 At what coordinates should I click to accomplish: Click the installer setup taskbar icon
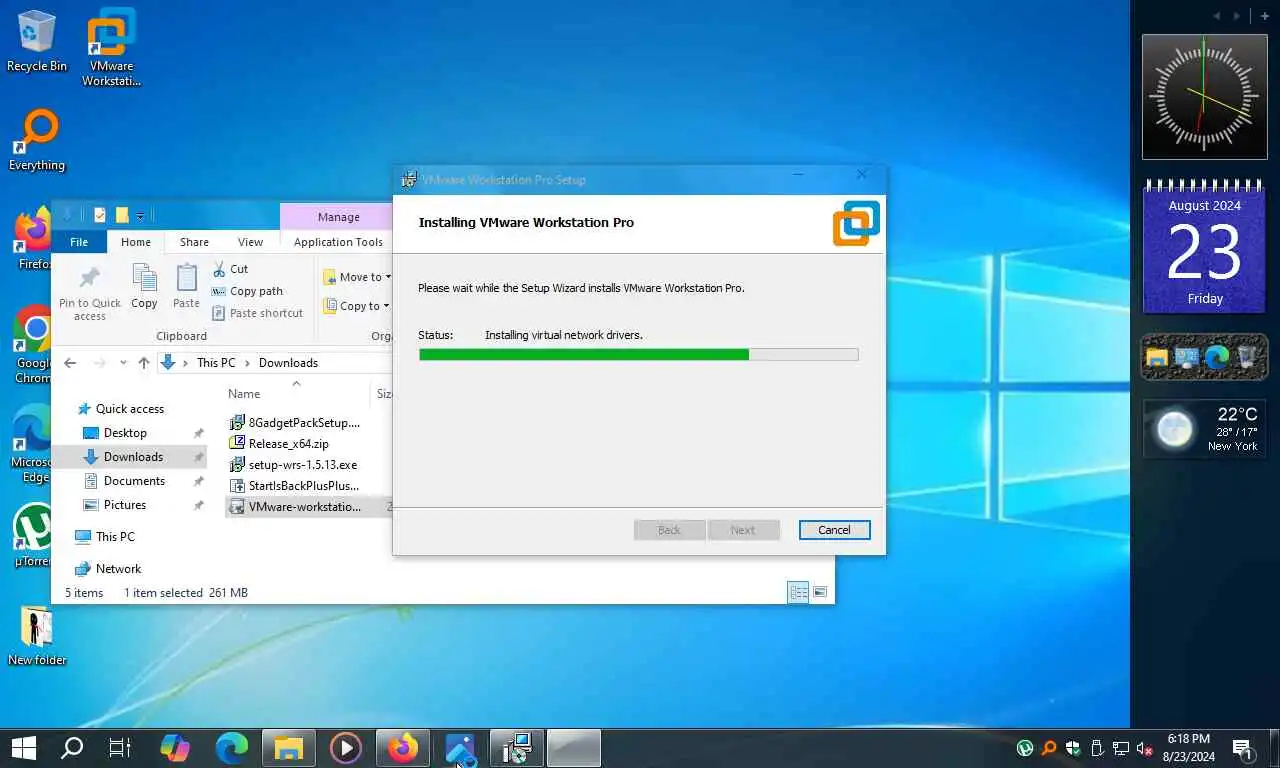[517, 747]
